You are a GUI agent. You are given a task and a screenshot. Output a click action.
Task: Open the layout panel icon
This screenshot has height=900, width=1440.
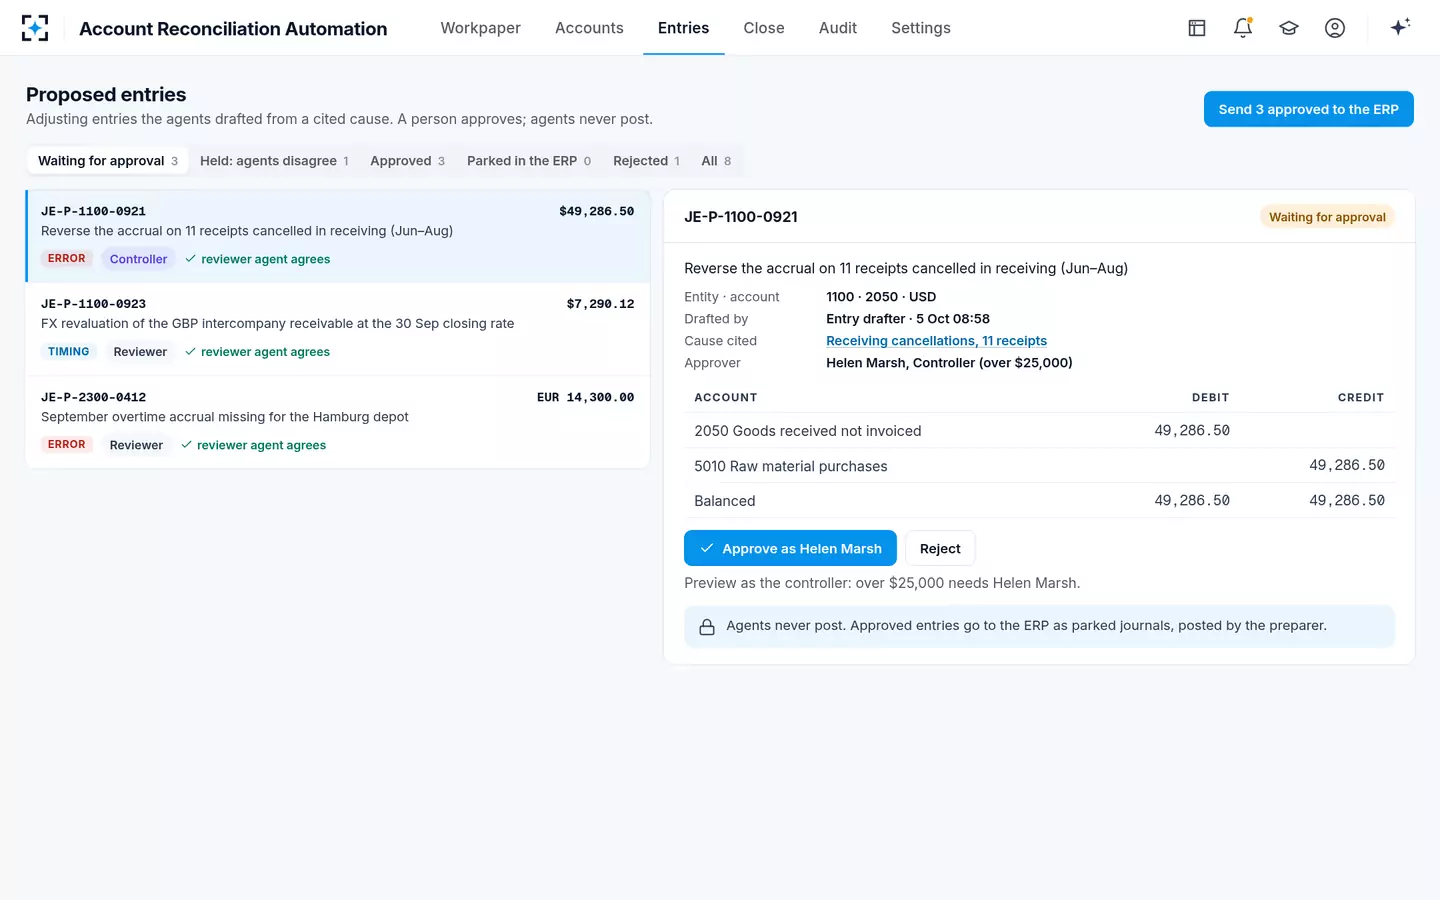click(x=1197, y=28)
